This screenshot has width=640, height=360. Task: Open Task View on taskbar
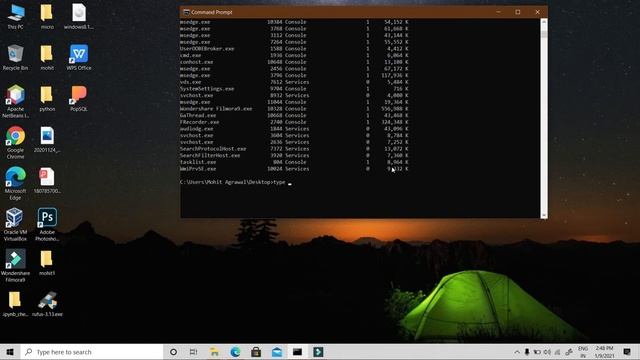coord(193,352)
